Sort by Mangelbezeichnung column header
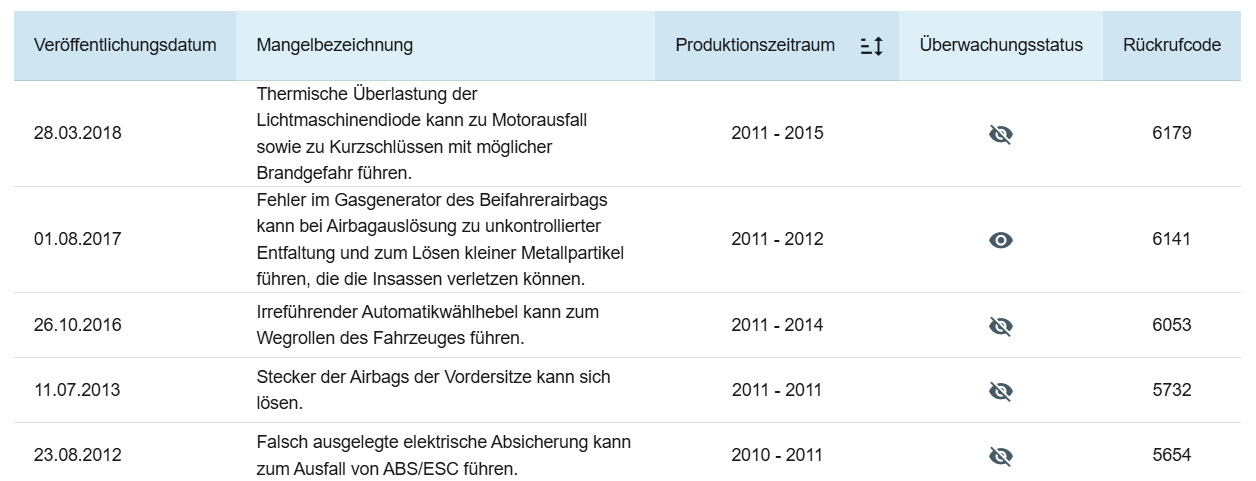Viewport: 1256px width, 481px height. (334, 46)
